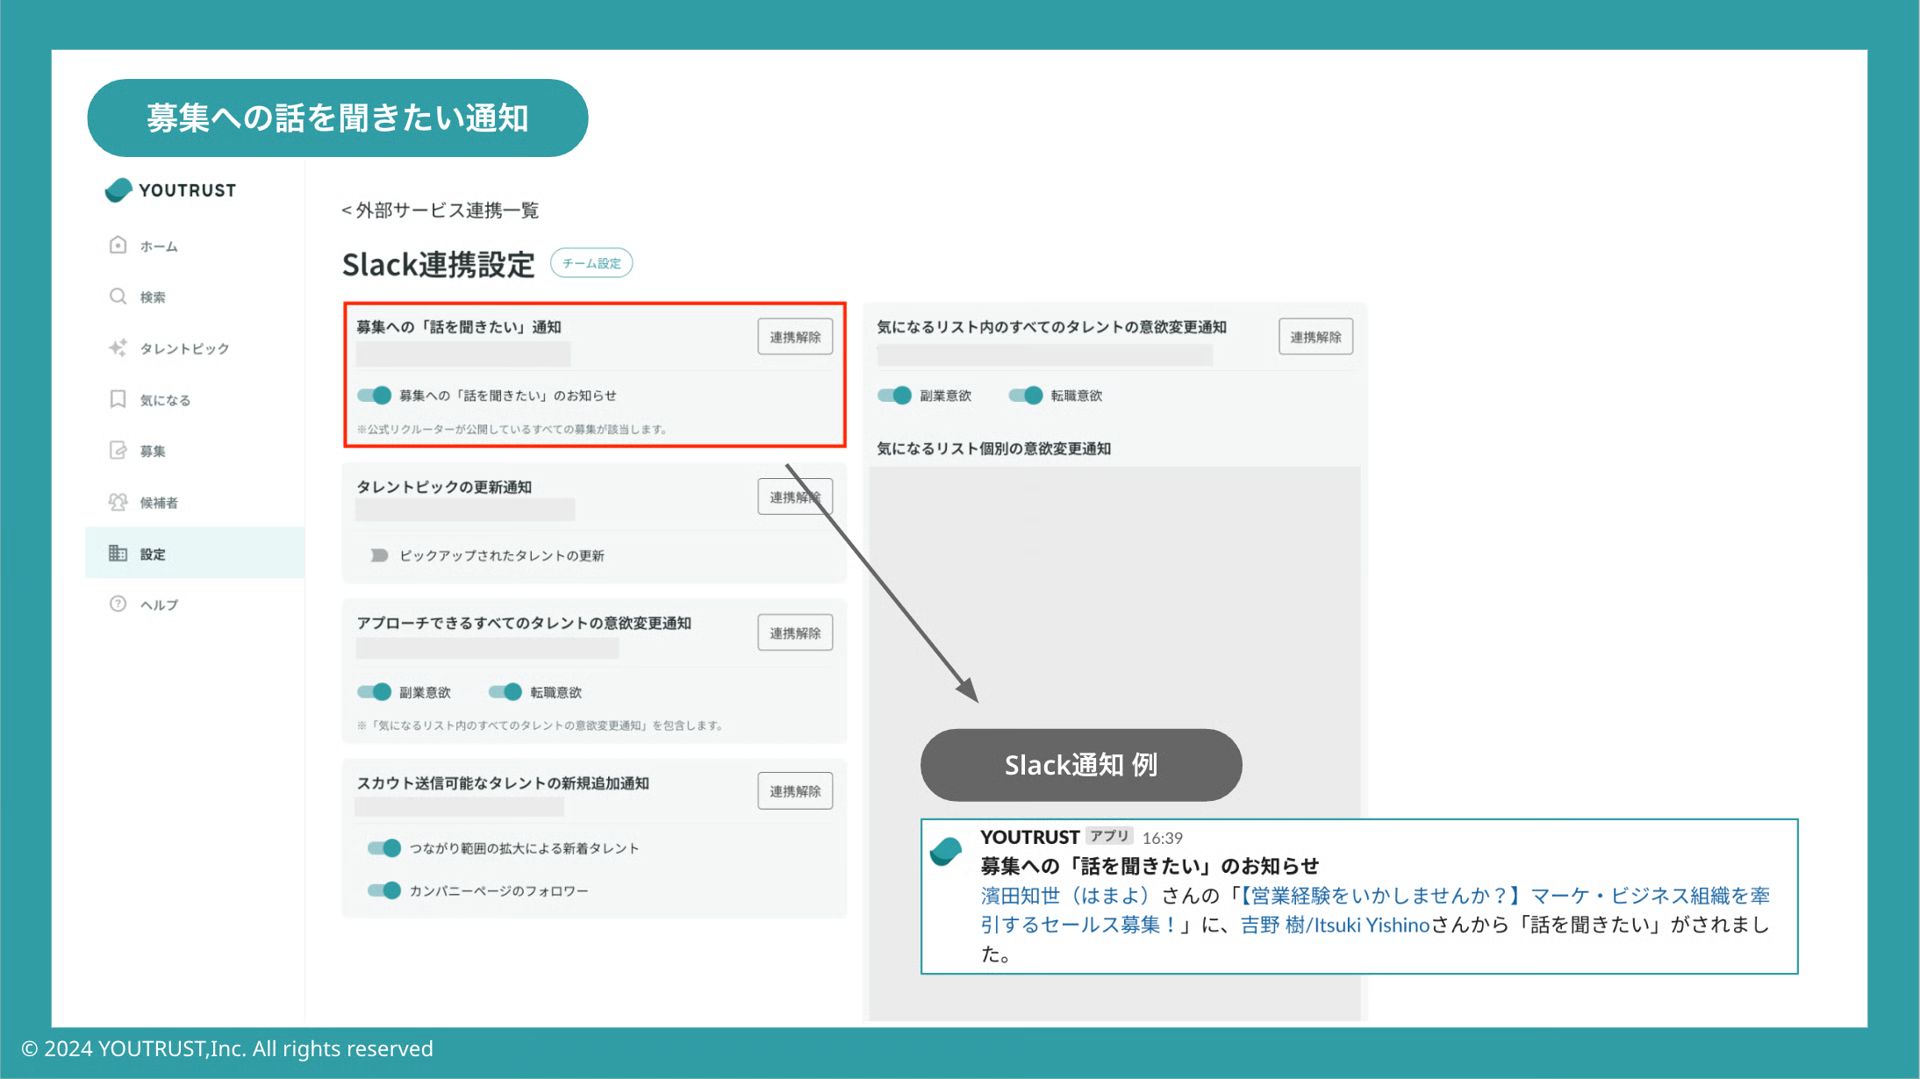Click the YOUTRUST app avatar in Slack example
Viewport: 1920px width, 1079px height.
pos(946,851)
